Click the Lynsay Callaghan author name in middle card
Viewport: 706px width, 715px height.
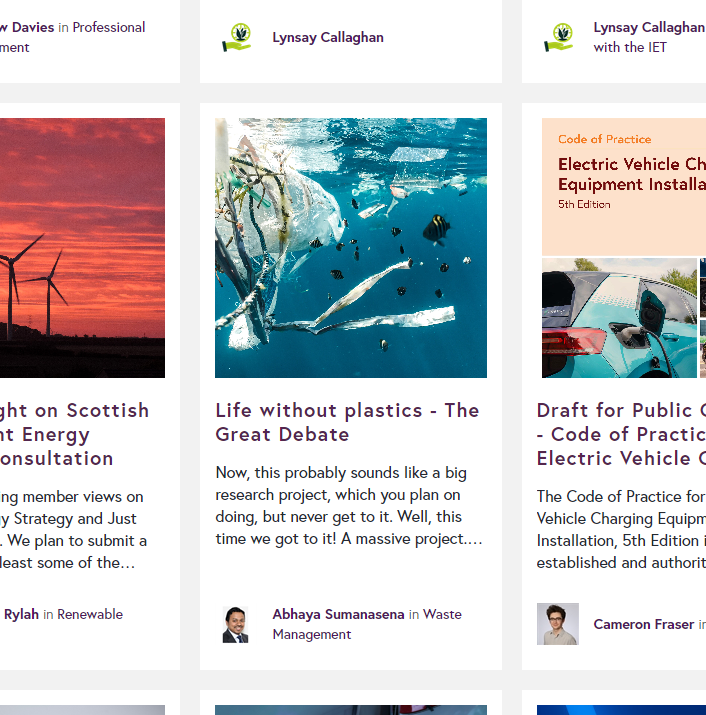[328, 37]
